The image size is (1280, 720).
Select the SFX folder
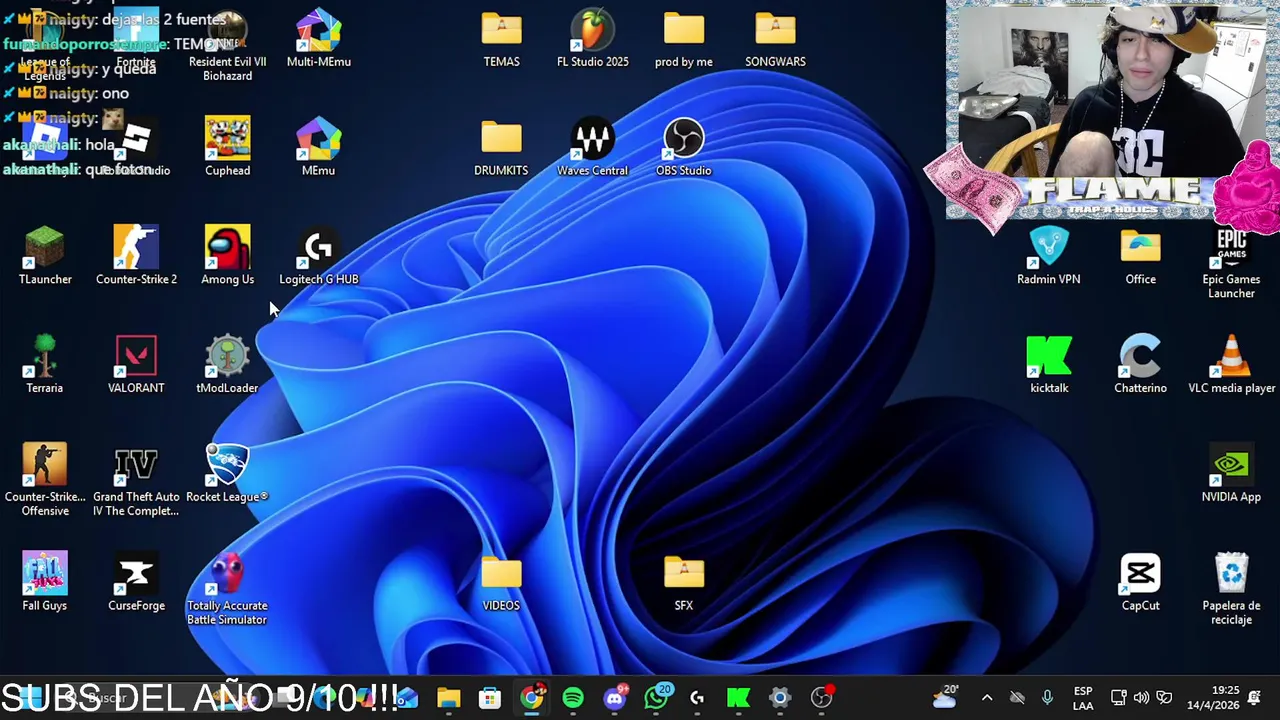[x=684, y=582]
